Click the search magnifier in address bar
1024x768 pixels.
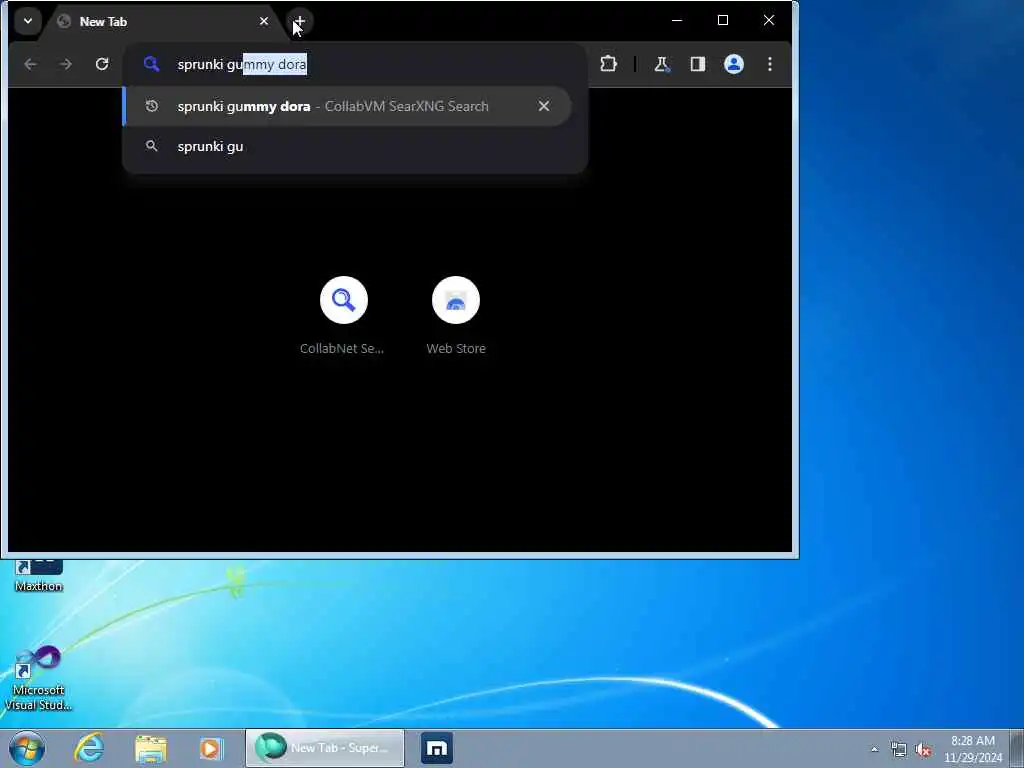tap(152, 64)
